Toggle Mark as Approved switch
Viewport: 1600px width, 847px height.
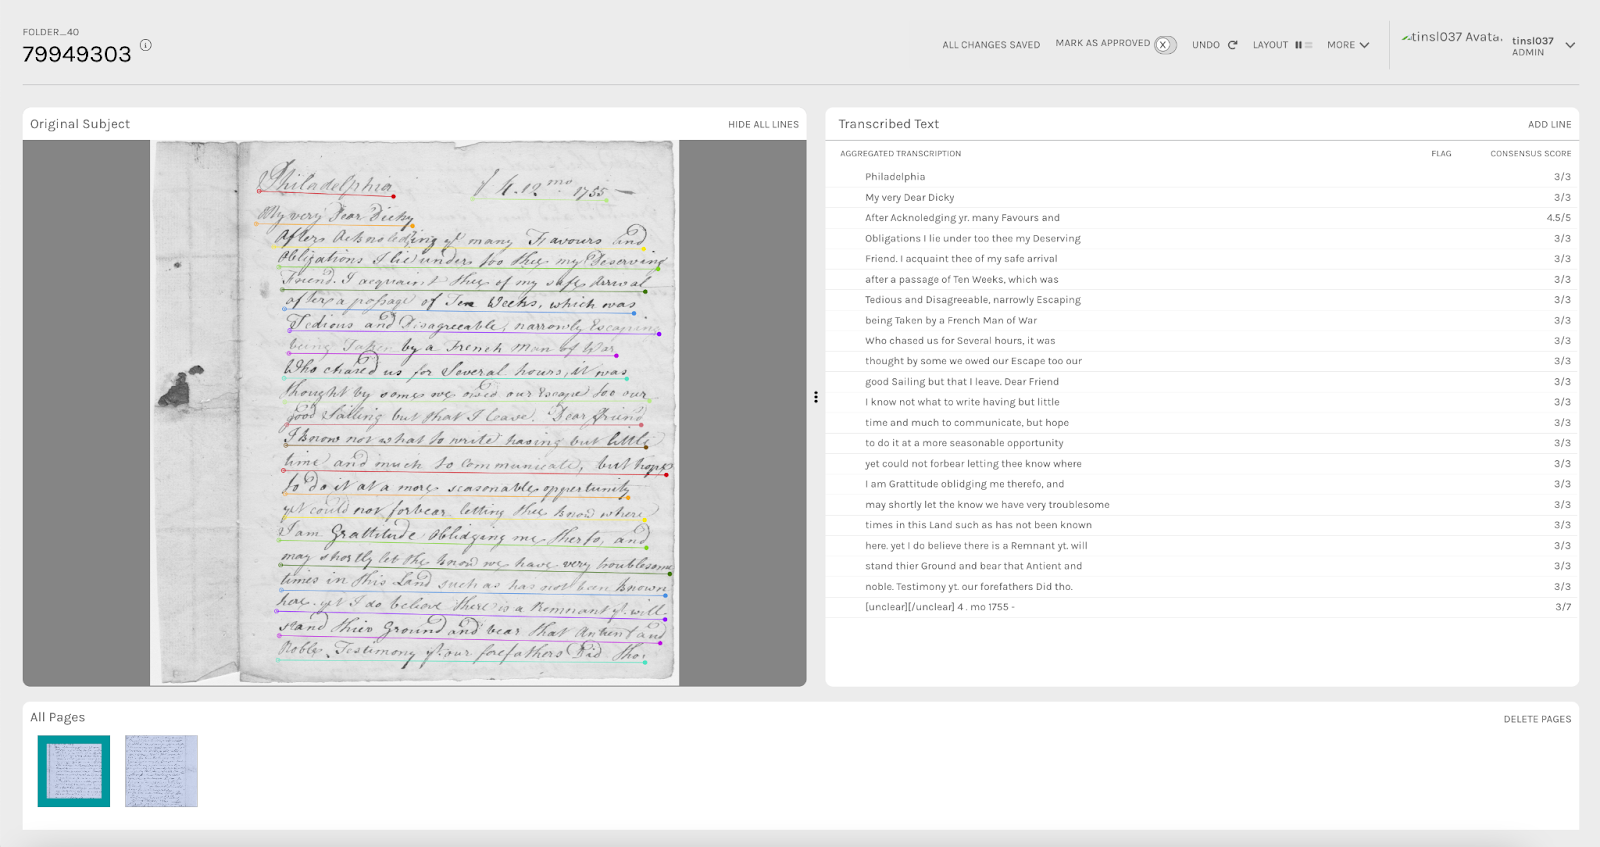click(x=1165, y=45)
